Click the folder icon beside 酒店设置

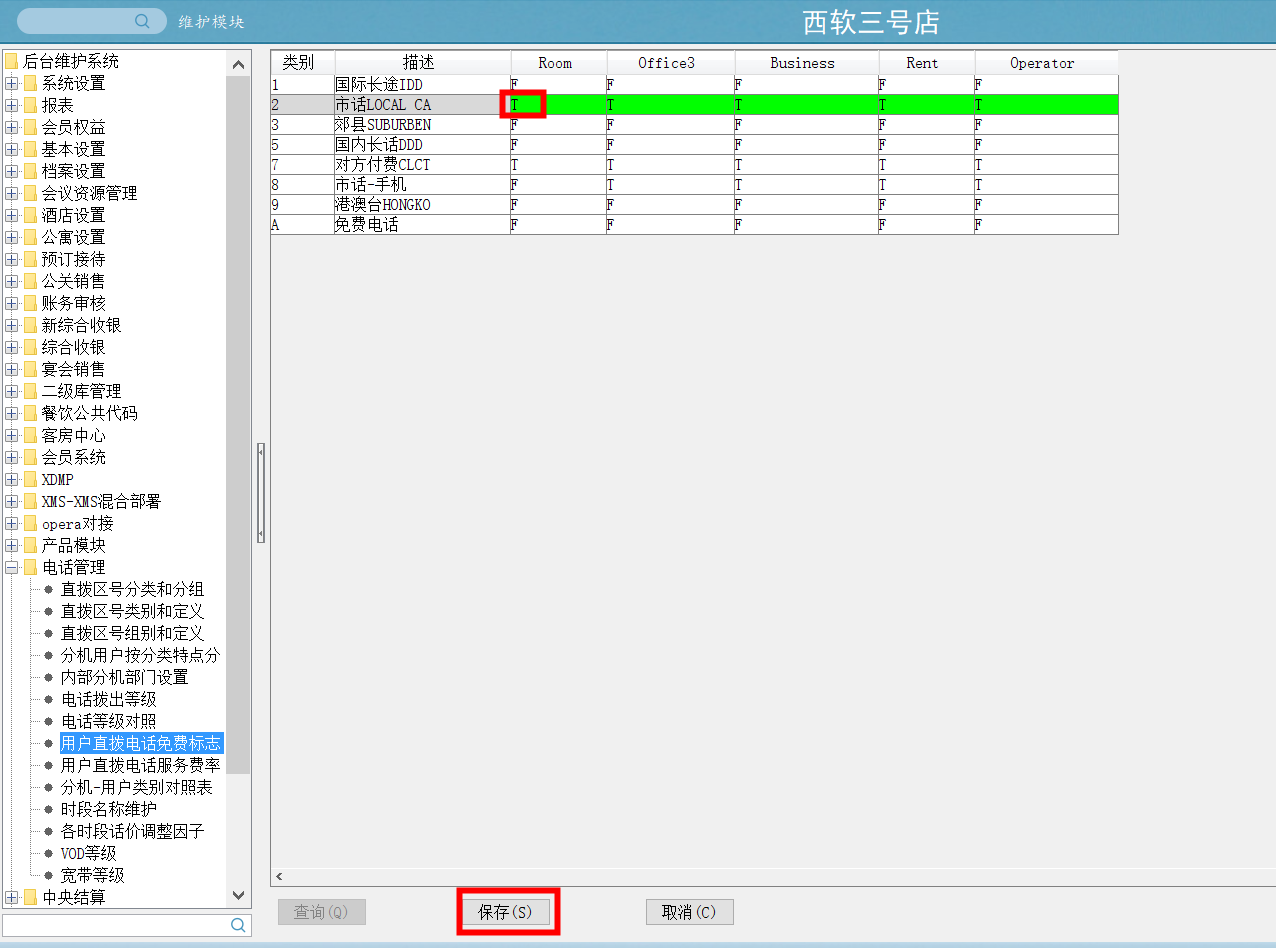pyautogui.click(x=30, y=216)
